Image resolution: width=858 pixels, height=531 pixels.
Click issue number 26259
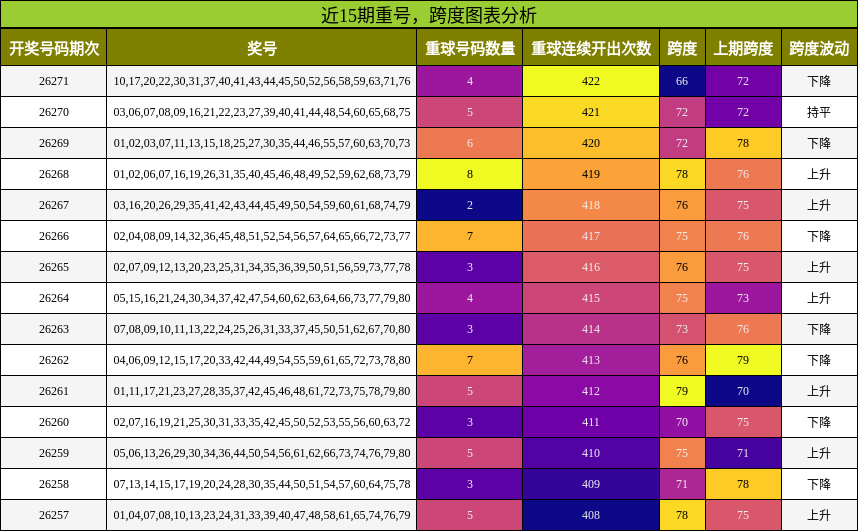(54, 453)
